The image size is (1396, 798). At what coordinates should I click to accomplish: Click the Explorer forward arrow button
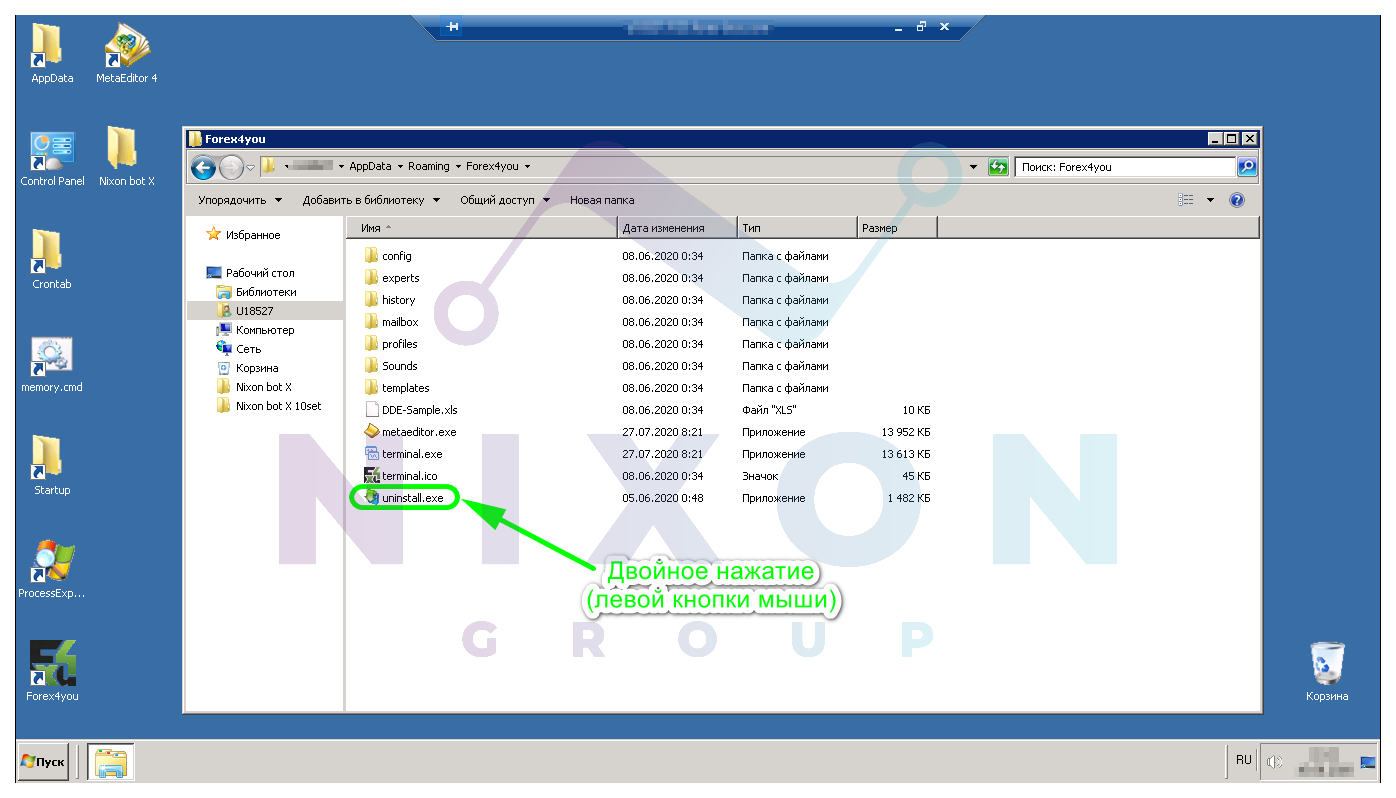coord(230,167)
